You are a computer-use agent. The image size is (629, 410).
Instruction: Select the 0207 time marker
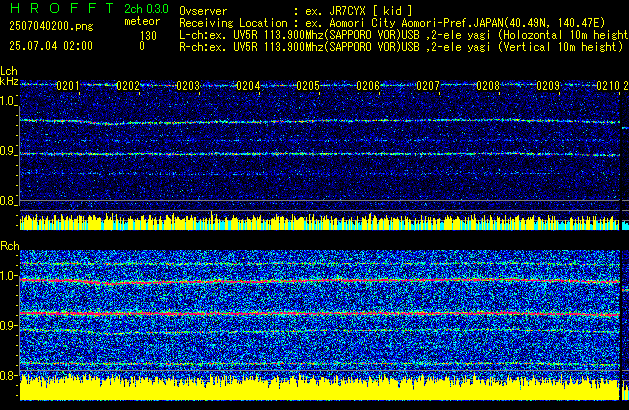[x=428, y=86]
